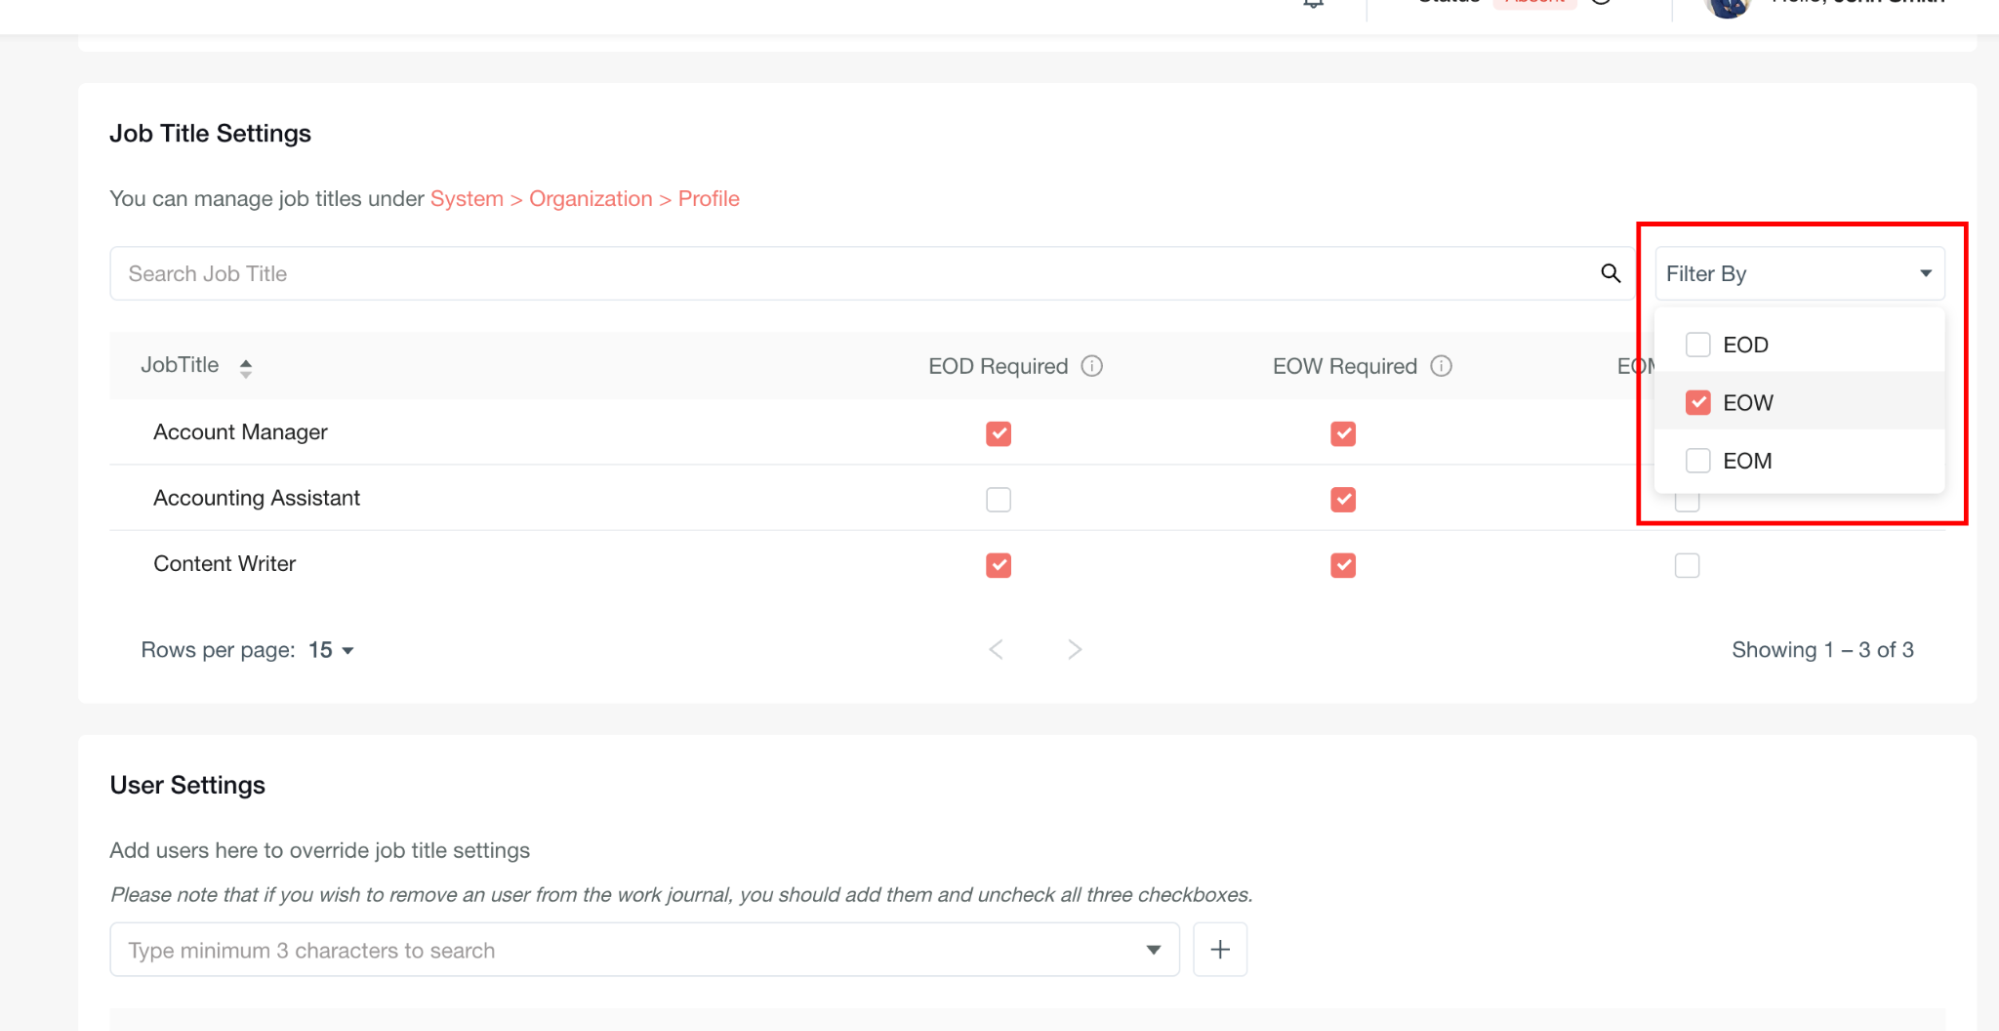Go to next page arrow
Viewport: 1999px width, 1031px height.
tap(1074, 650)
